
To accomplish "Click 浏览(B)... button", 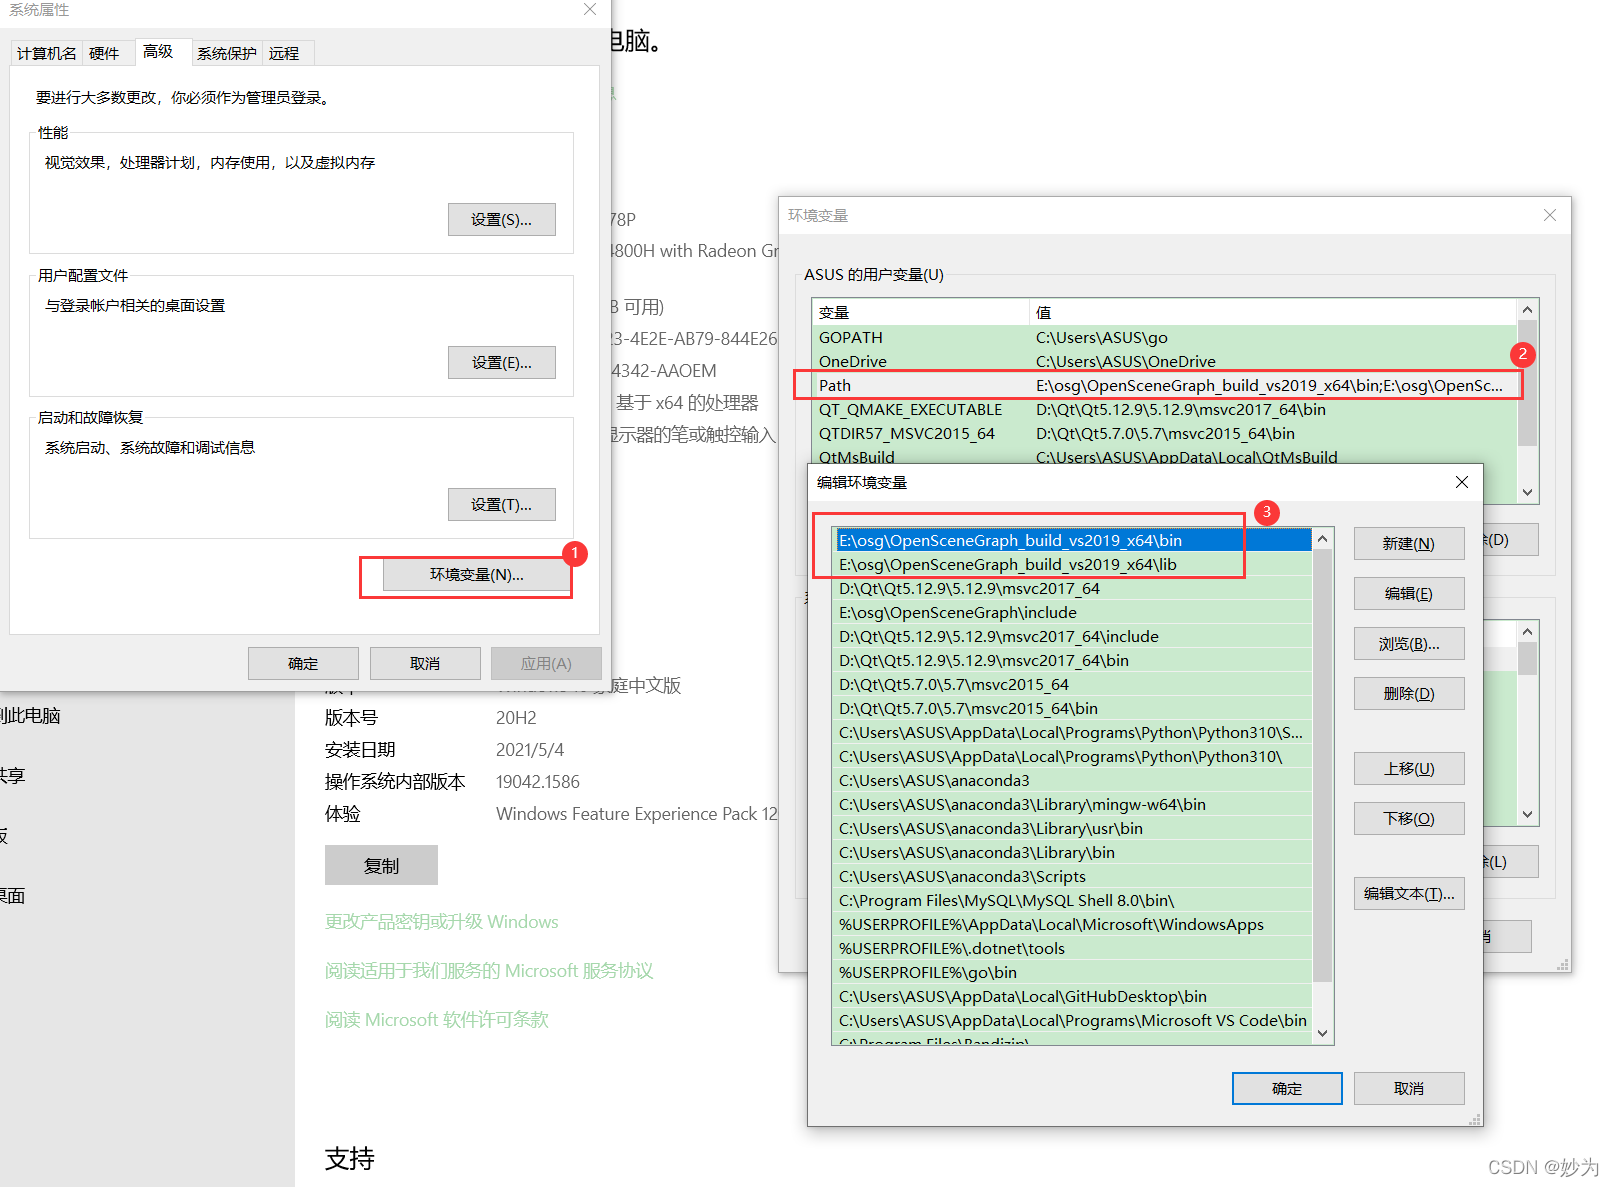I will 1409,644.
